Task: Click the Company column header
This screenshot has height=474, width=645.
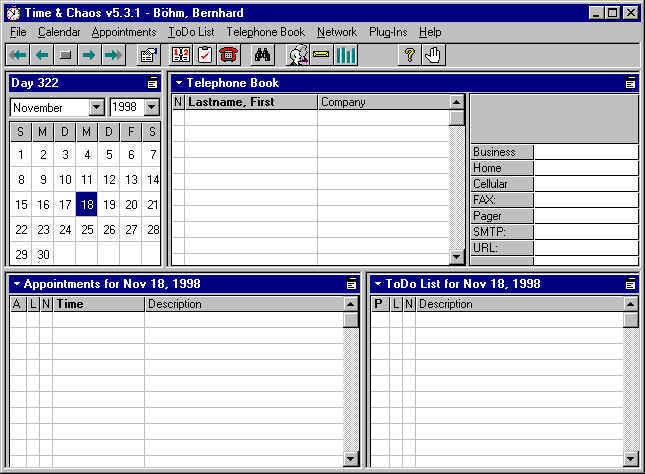Action: pos(383,102)
